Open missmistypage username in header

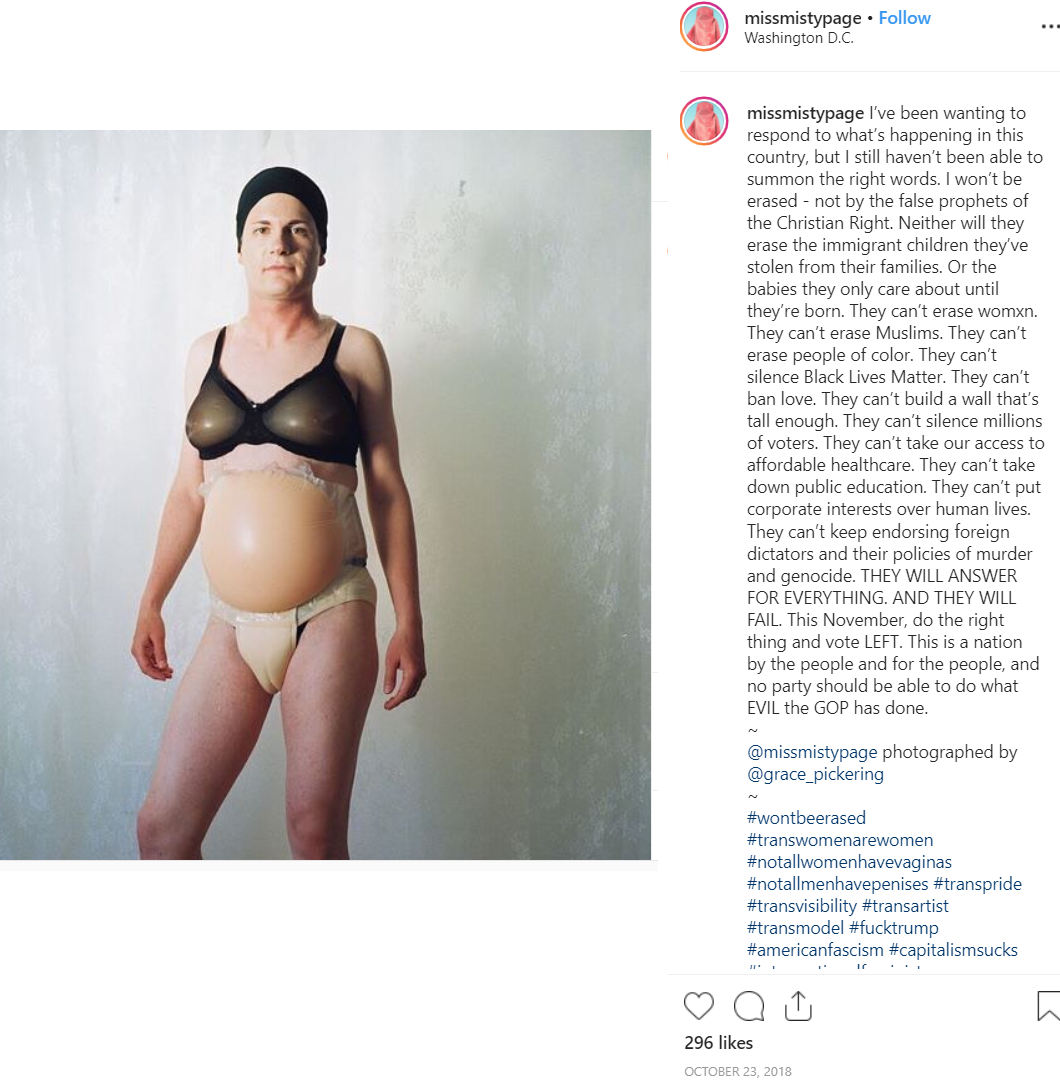click(x=803, y=18)
